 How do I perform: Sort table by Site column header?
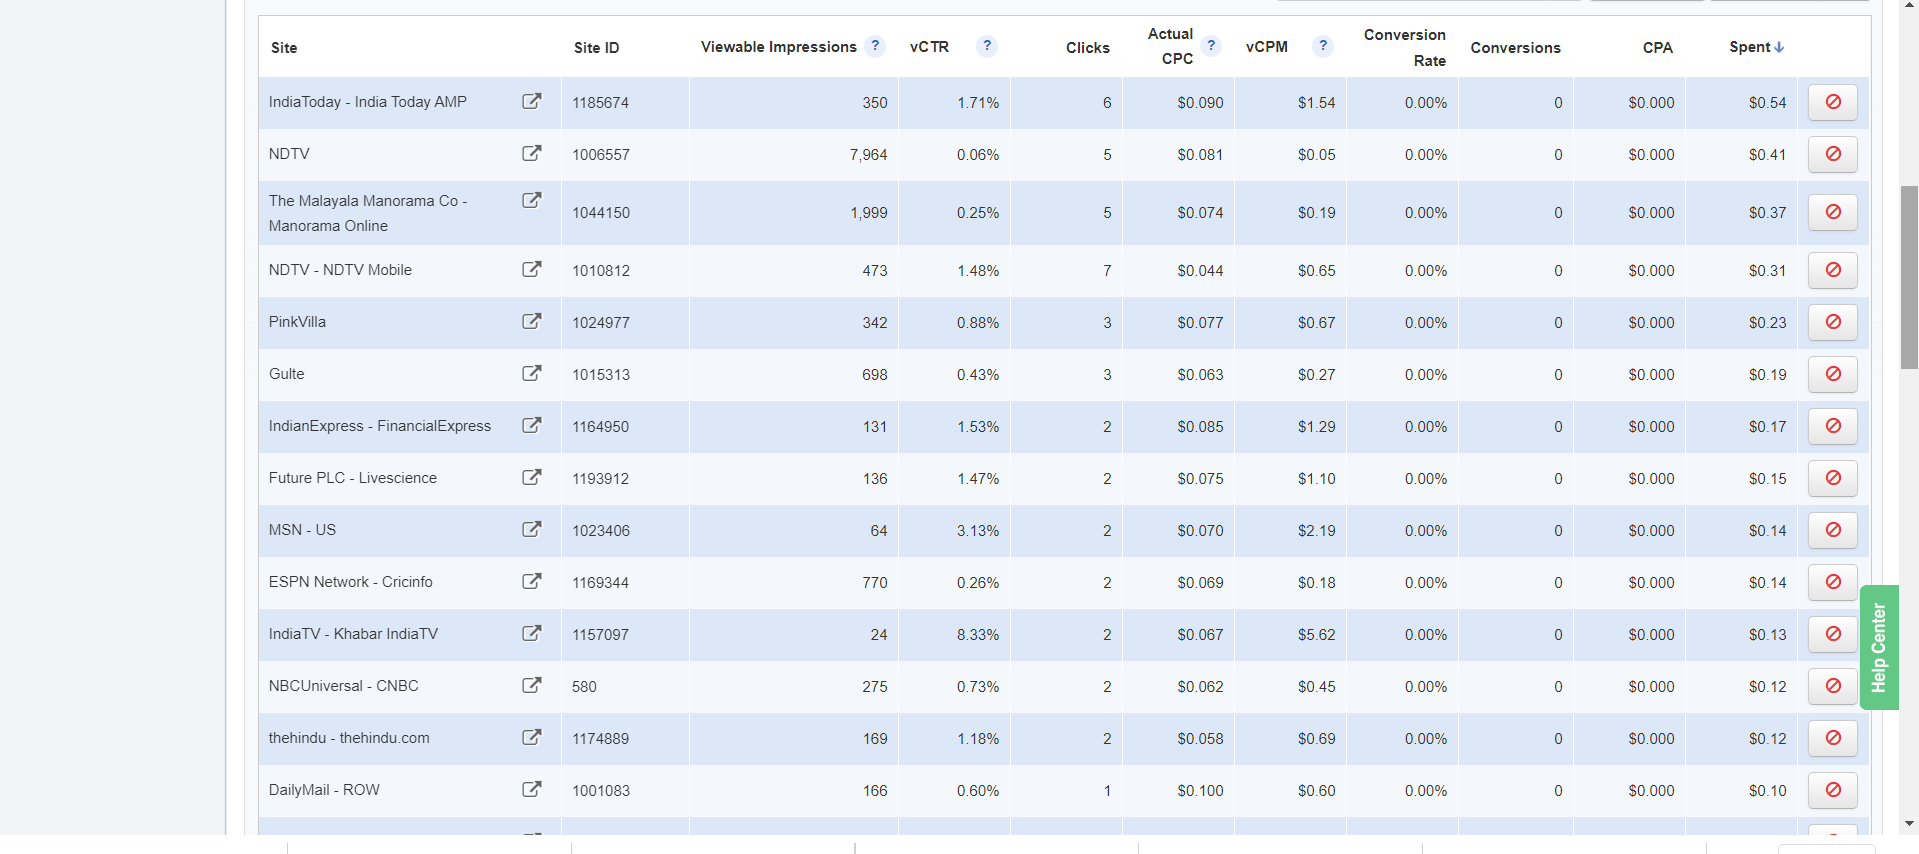point(284,47)
